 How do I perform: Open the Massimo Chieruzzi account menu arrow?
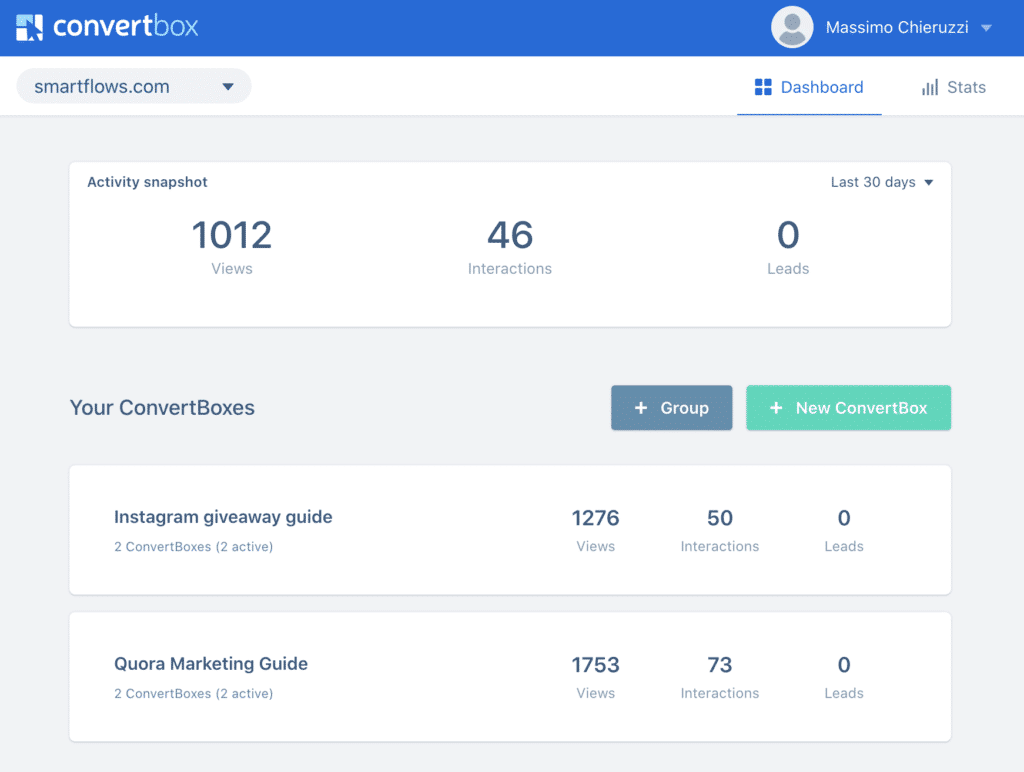(x=987, y=28)
